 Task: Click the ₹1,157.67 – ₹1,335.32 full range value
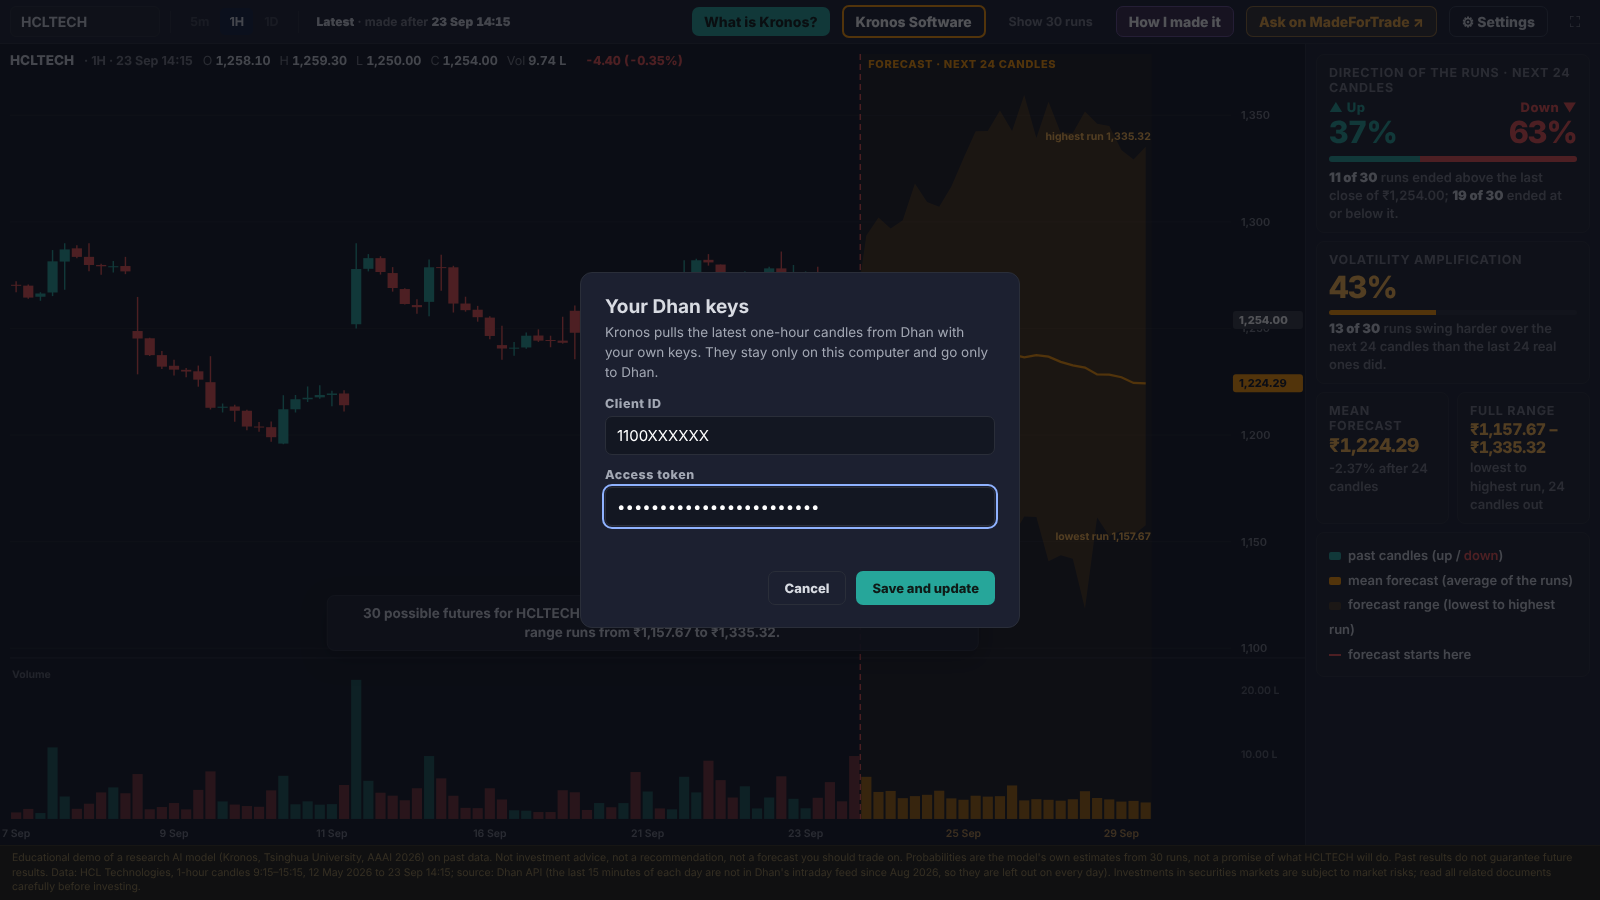pos(1514,439)
